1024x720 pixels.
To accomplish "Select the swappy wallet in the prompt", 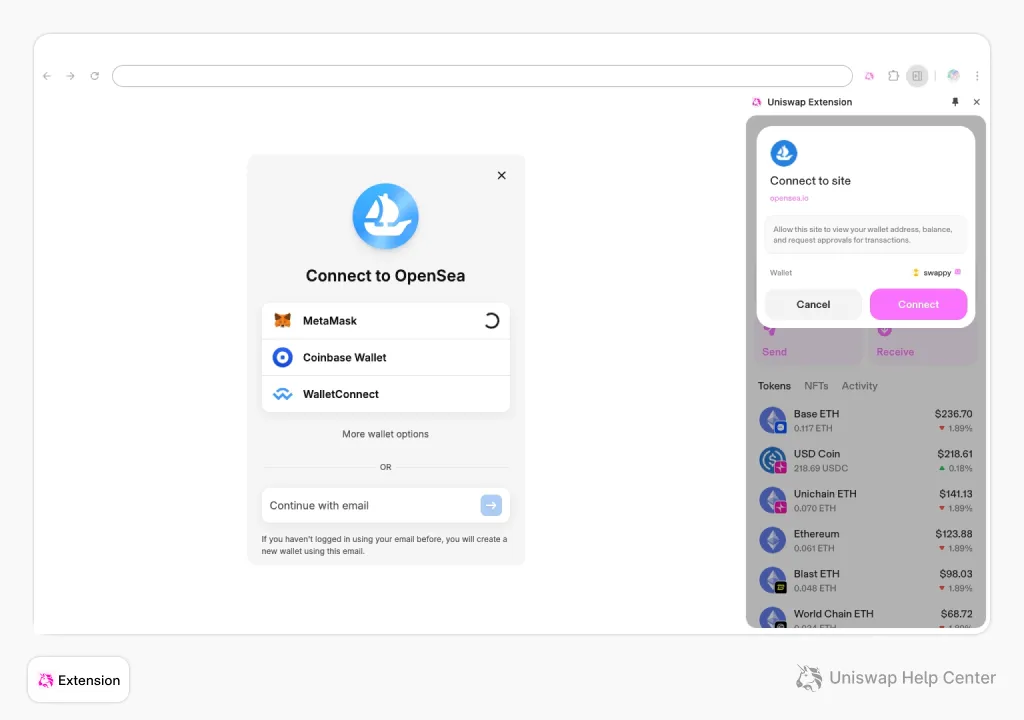I will click(x=936, y=272).
